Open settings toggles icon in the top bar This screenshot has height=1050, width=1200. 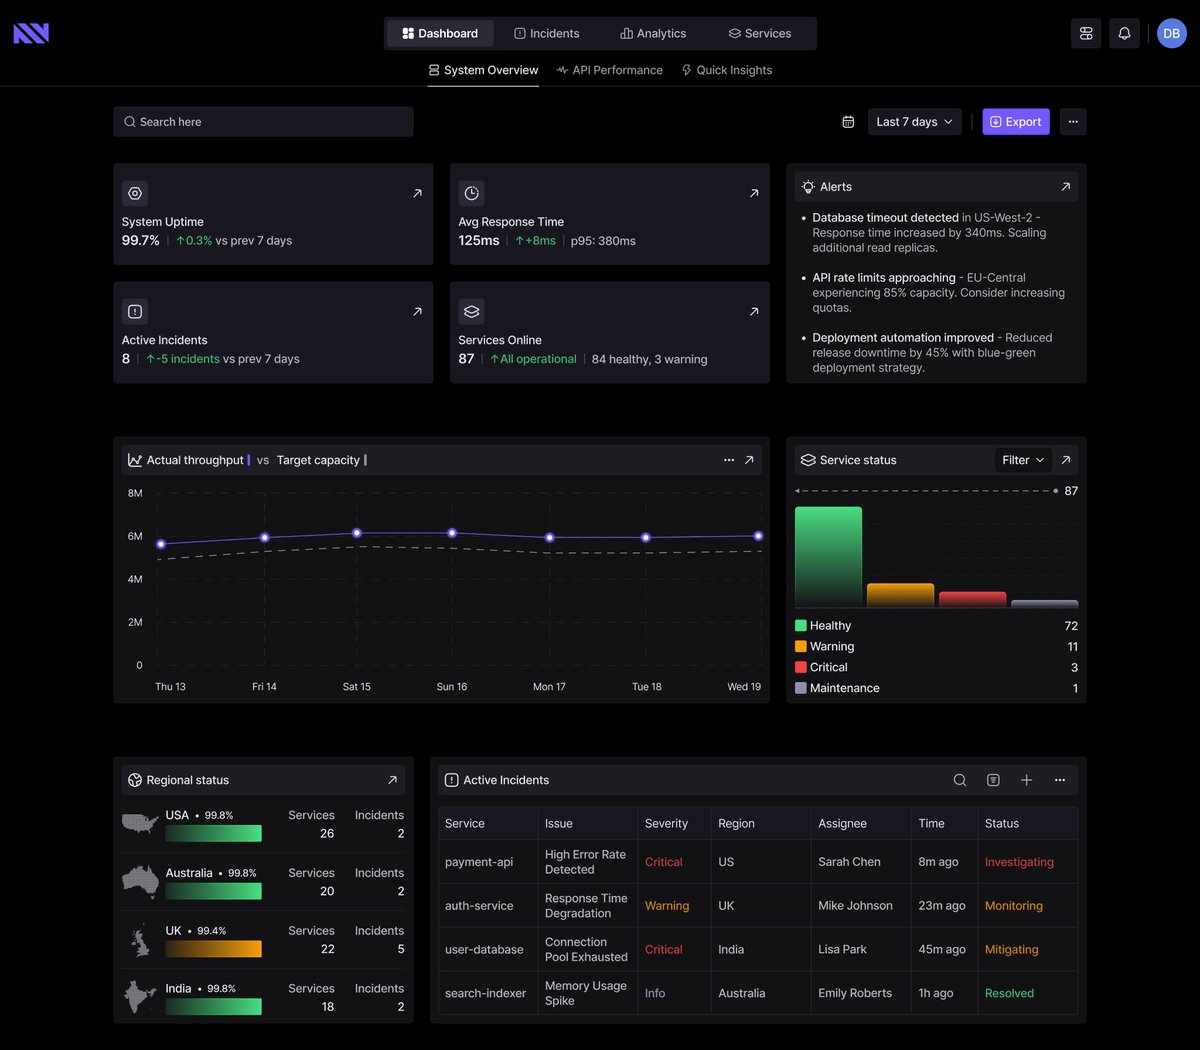click(1086, 33)
